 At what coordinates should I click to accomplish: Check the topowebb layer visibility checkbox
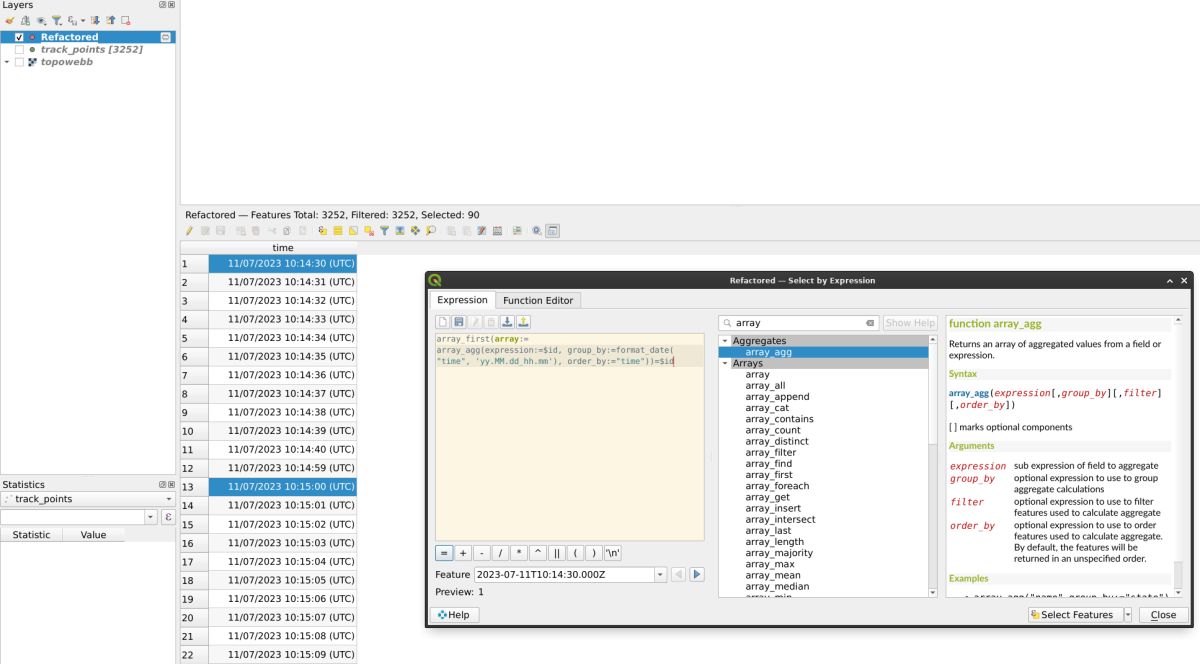point(19,62)
